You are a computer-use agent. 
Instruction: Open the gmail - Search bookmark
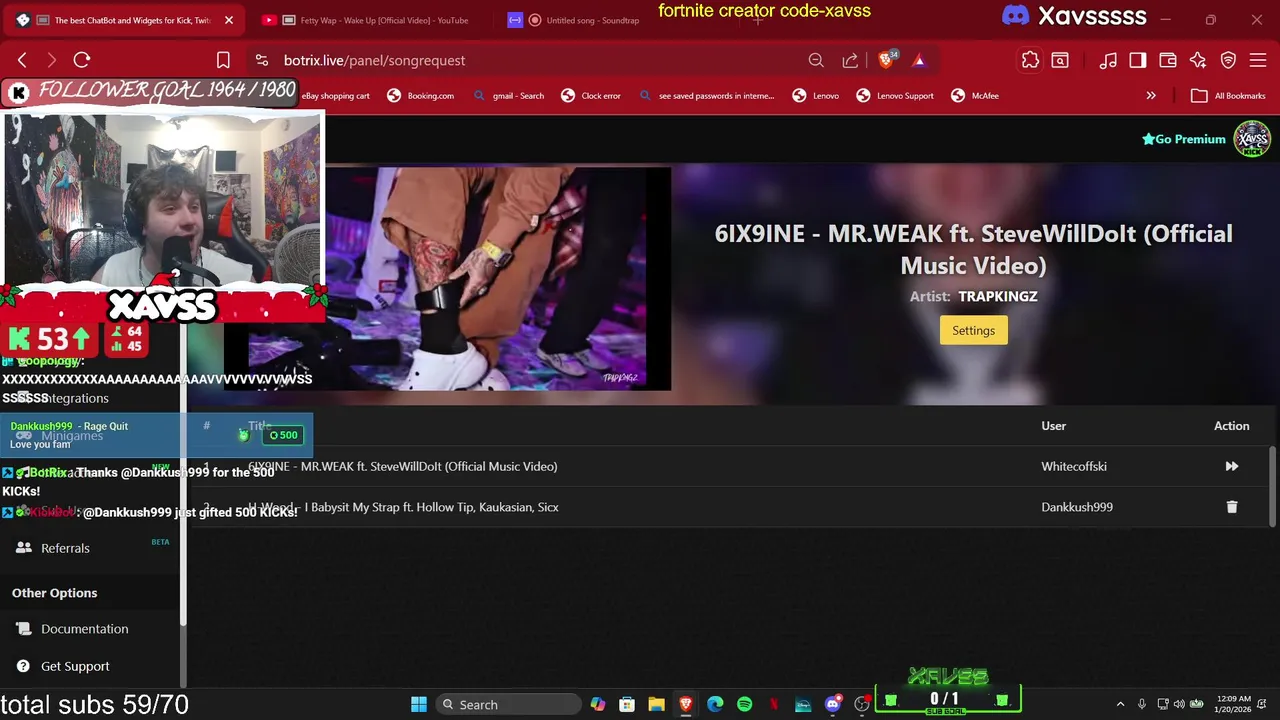[509, 96]
